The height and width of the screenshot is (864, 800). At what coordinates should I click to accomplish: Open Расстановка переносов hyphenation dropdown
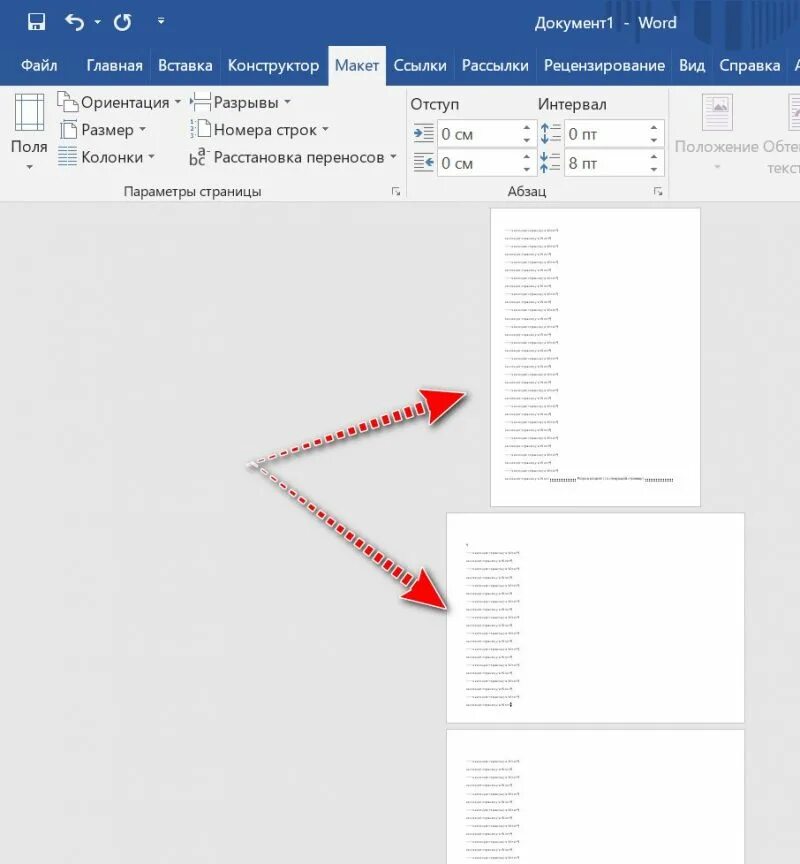click(293, 158)
